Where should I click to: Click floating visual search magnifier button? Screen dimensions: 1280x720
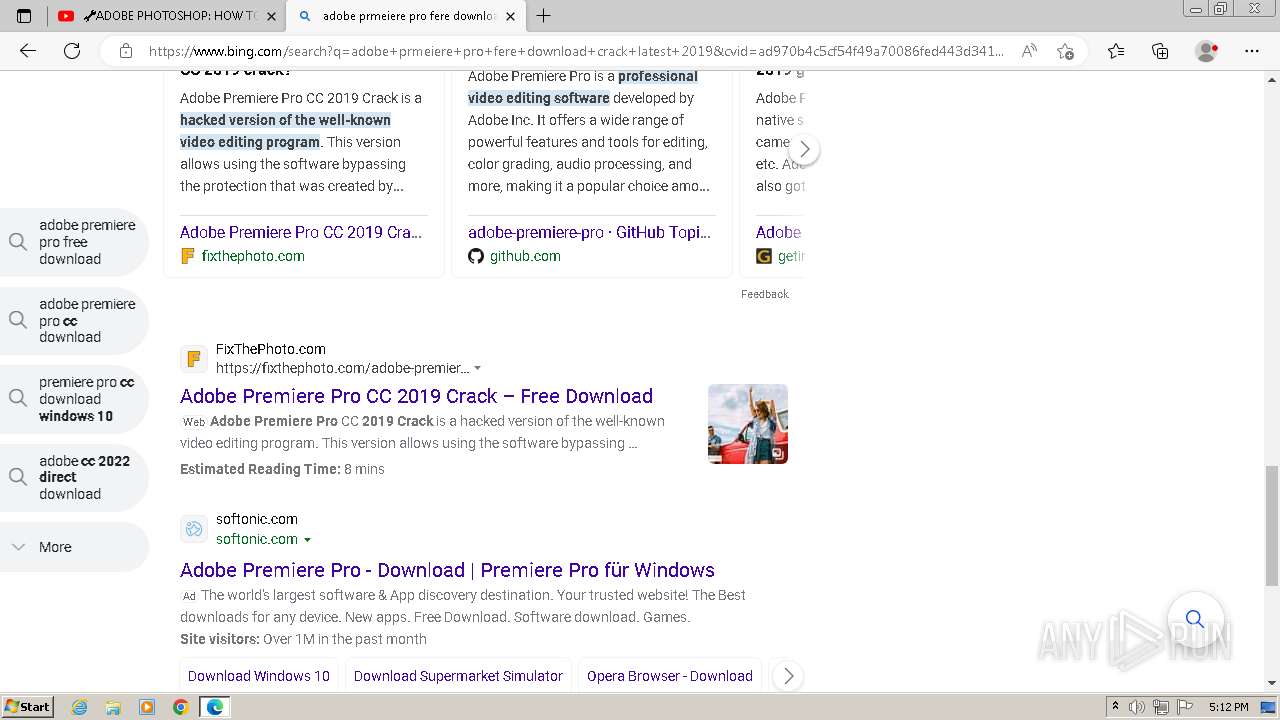[x=1194, y=619]
